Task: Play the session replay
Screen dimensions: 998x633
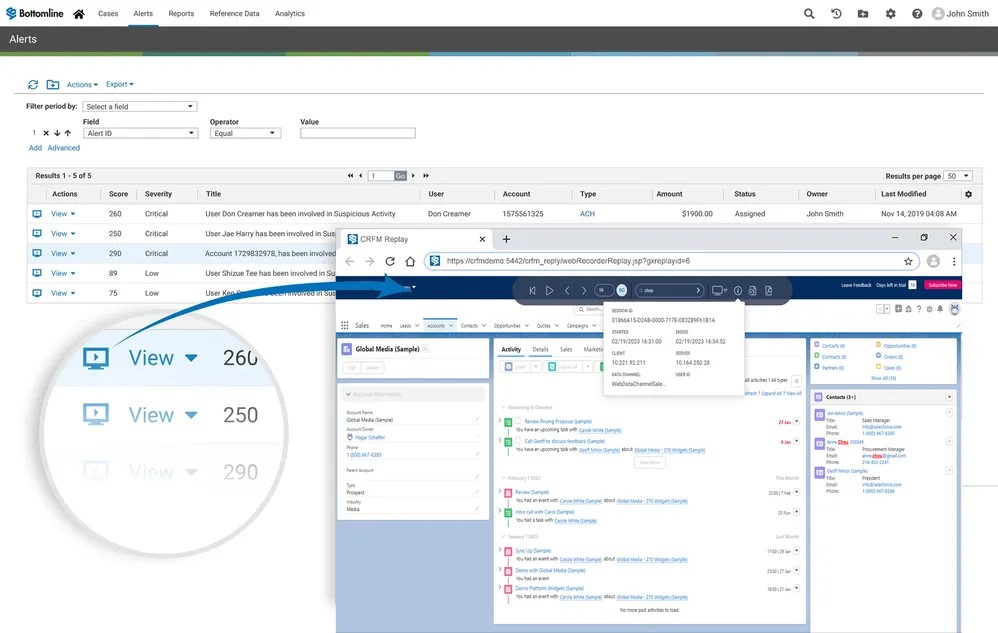Action: pyautogui.click(x=549, y=290)
